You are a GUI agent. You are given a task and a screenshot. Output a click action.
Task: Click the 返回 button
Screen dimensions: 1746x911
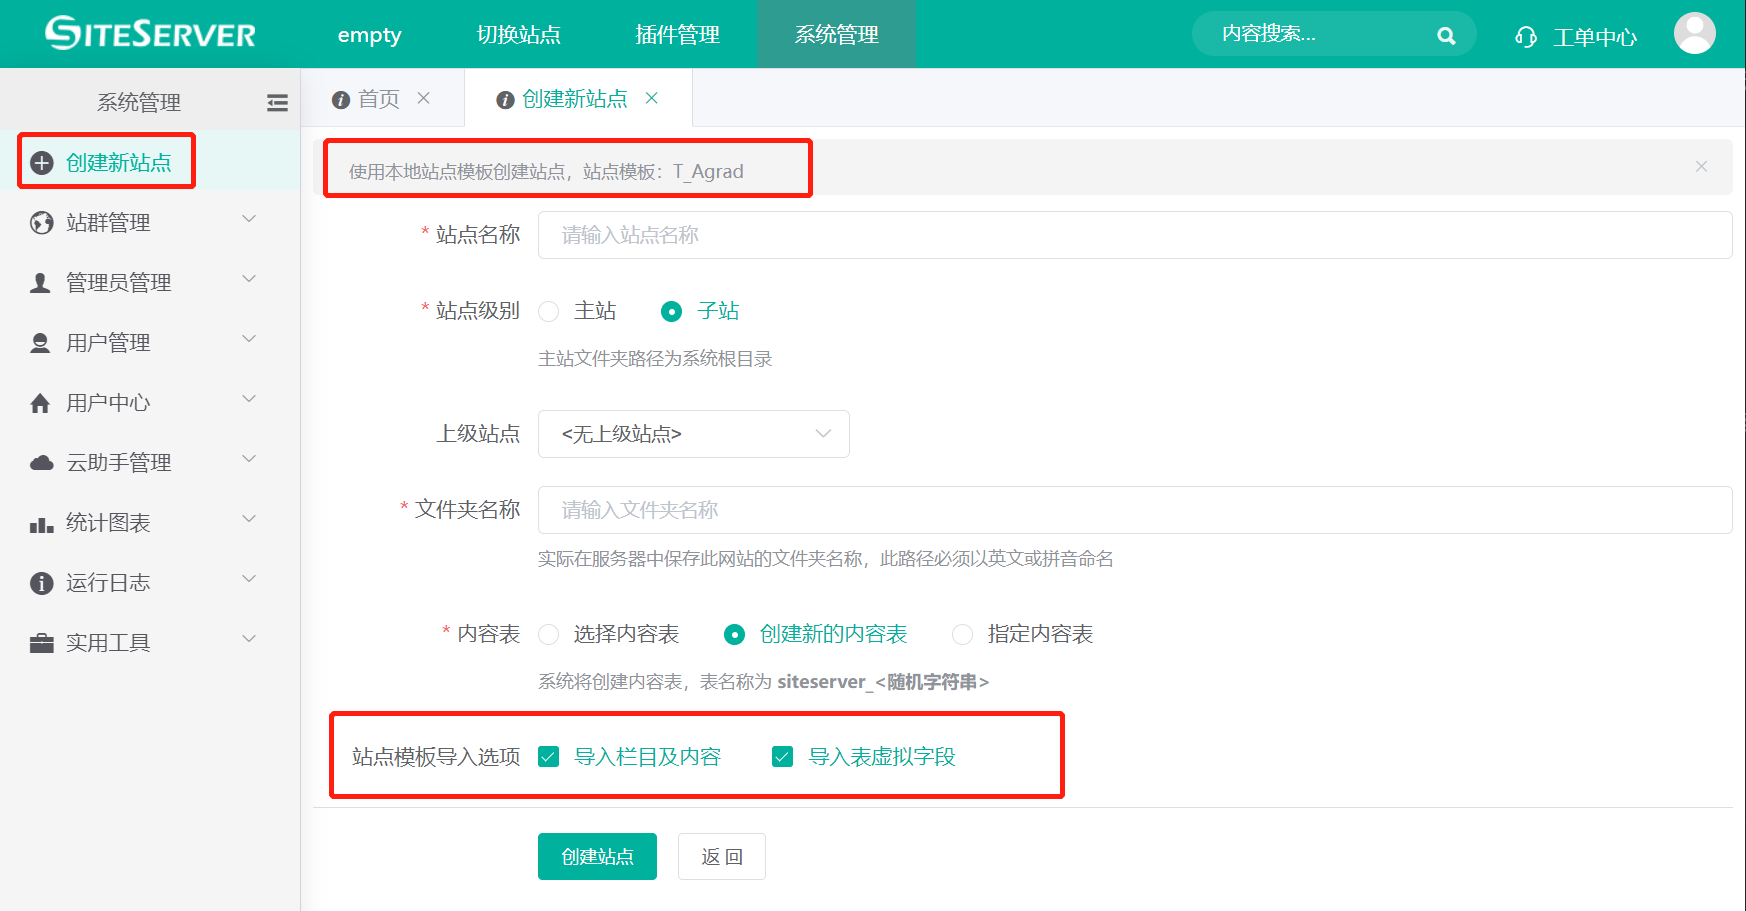(x=721, y=857)
